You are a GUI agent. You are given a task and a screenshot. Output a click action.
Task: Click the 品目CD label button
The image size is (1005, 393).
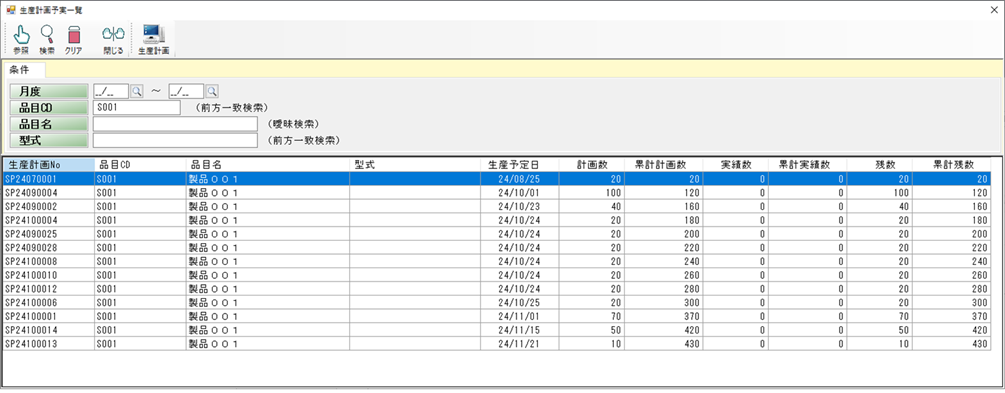49,108
